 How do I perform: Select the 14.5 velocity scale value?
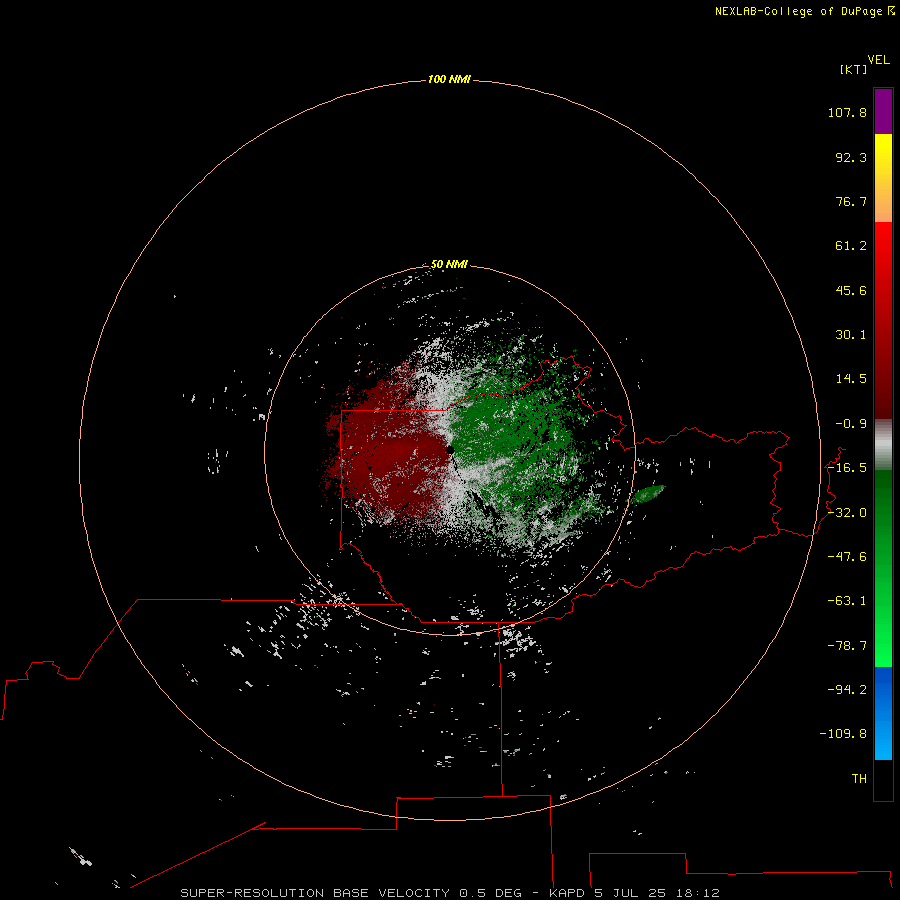tap(851, 379)
